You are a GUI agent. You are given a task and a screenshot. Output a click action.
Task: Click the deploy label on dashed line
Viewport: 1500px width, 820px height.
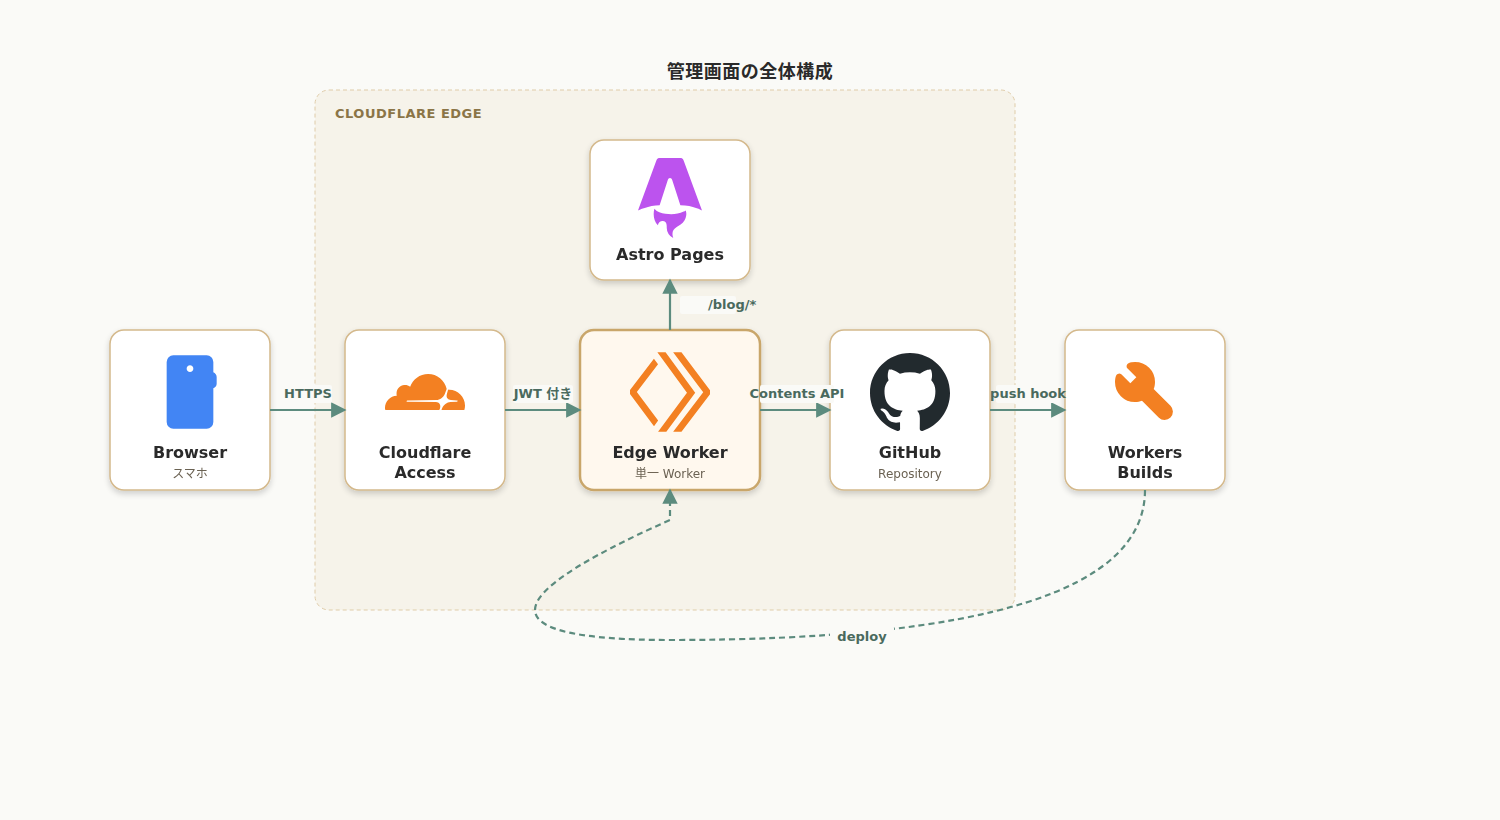click(x=862, y=636)
